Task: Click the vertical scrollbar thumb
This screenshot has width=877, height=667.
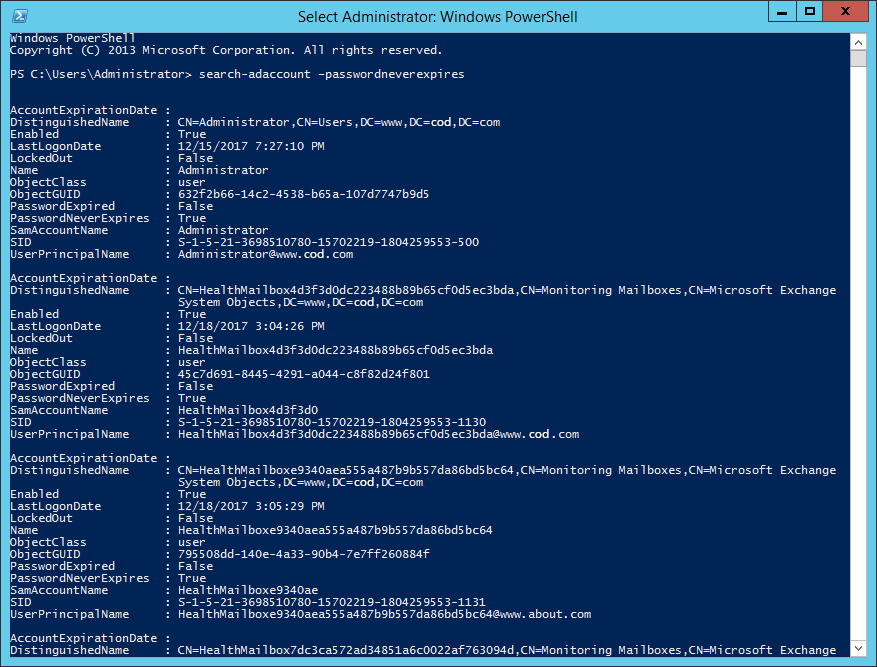Action: click(858, 58)
